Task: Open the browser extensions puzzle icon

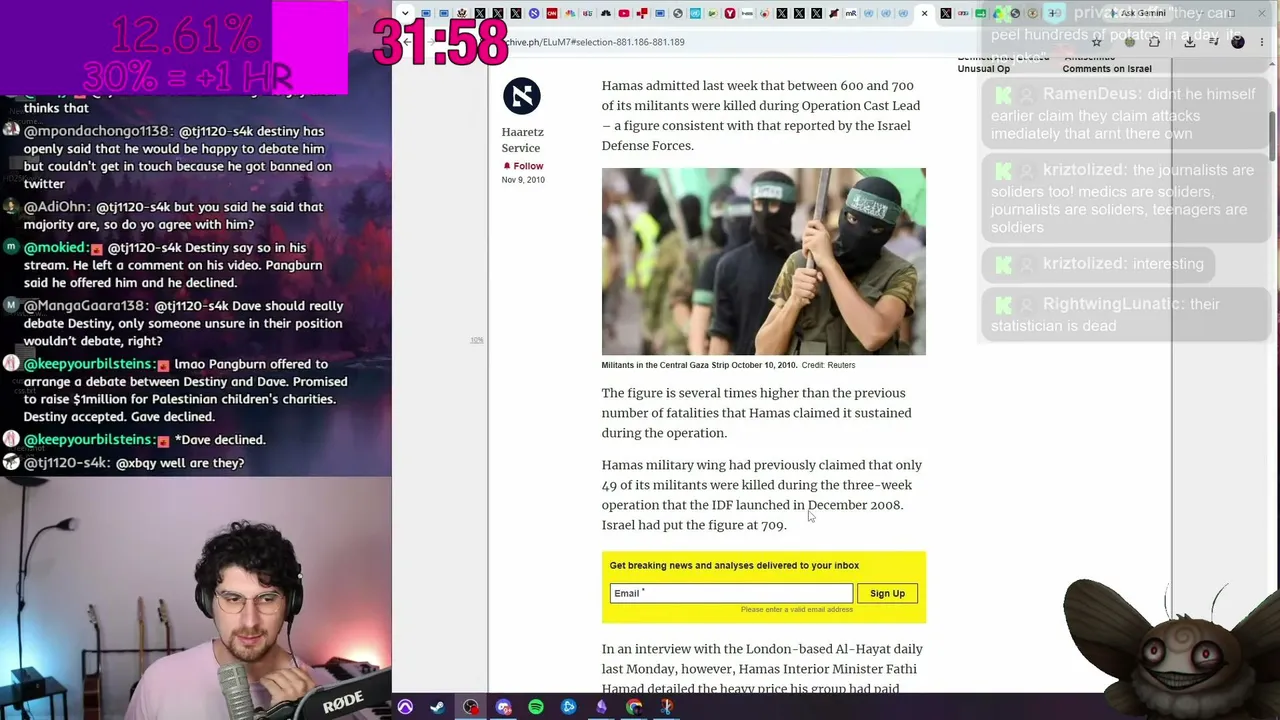Action: pos(1154,42)
